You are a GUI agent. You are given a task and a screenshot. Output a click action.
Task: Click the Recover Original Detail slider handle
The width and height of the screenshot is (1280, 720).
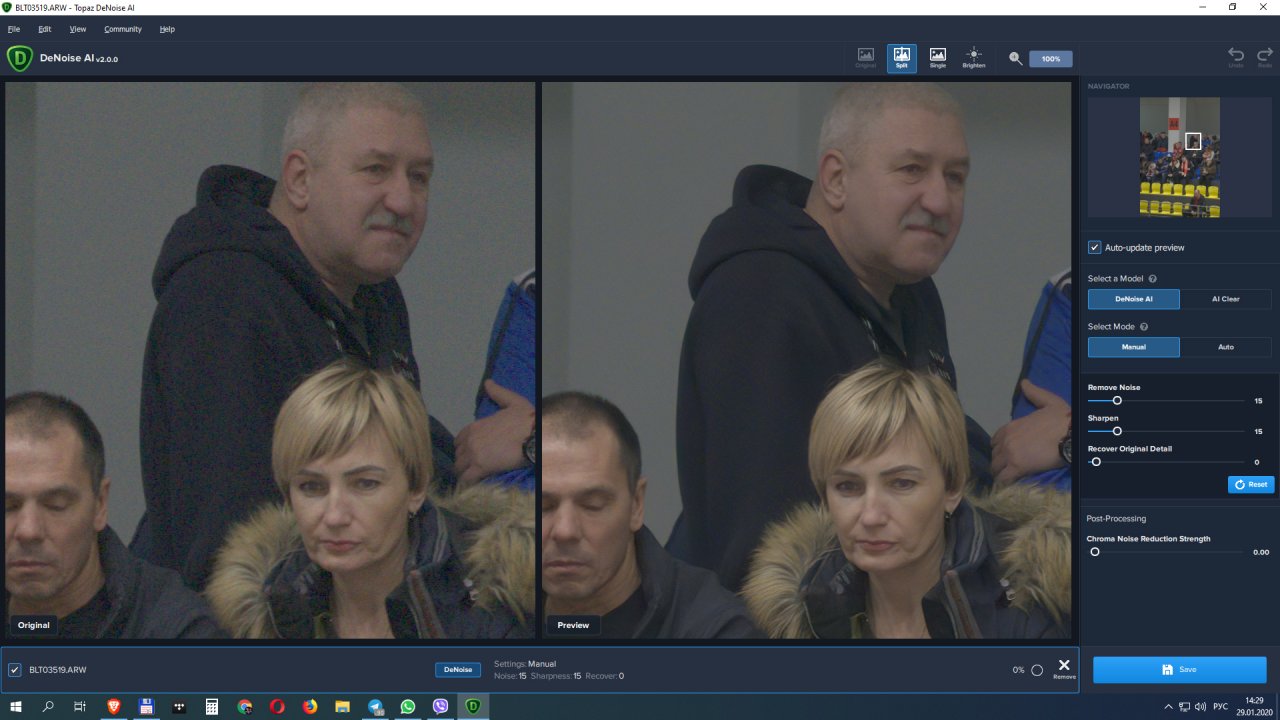click(1096, 462)
